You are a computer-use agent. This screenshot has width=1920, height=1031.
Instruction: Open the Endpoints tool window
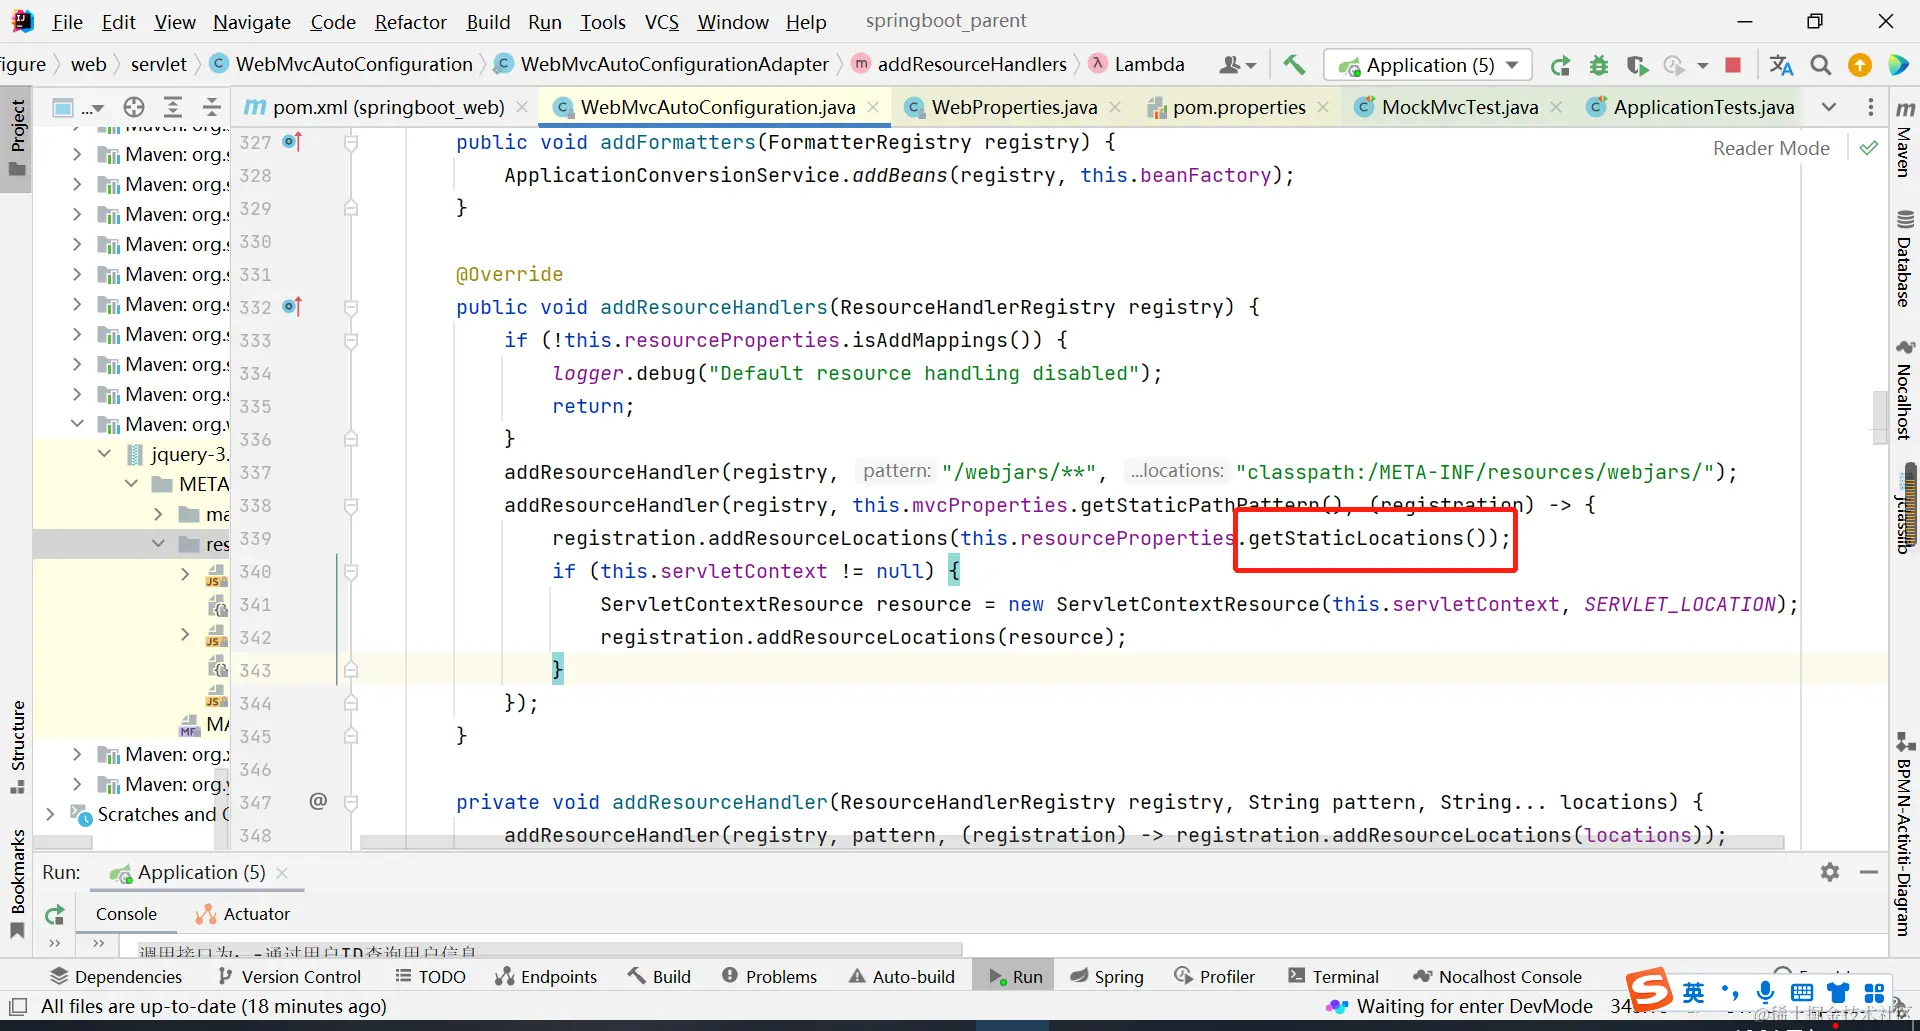click(x=545, y=977)
